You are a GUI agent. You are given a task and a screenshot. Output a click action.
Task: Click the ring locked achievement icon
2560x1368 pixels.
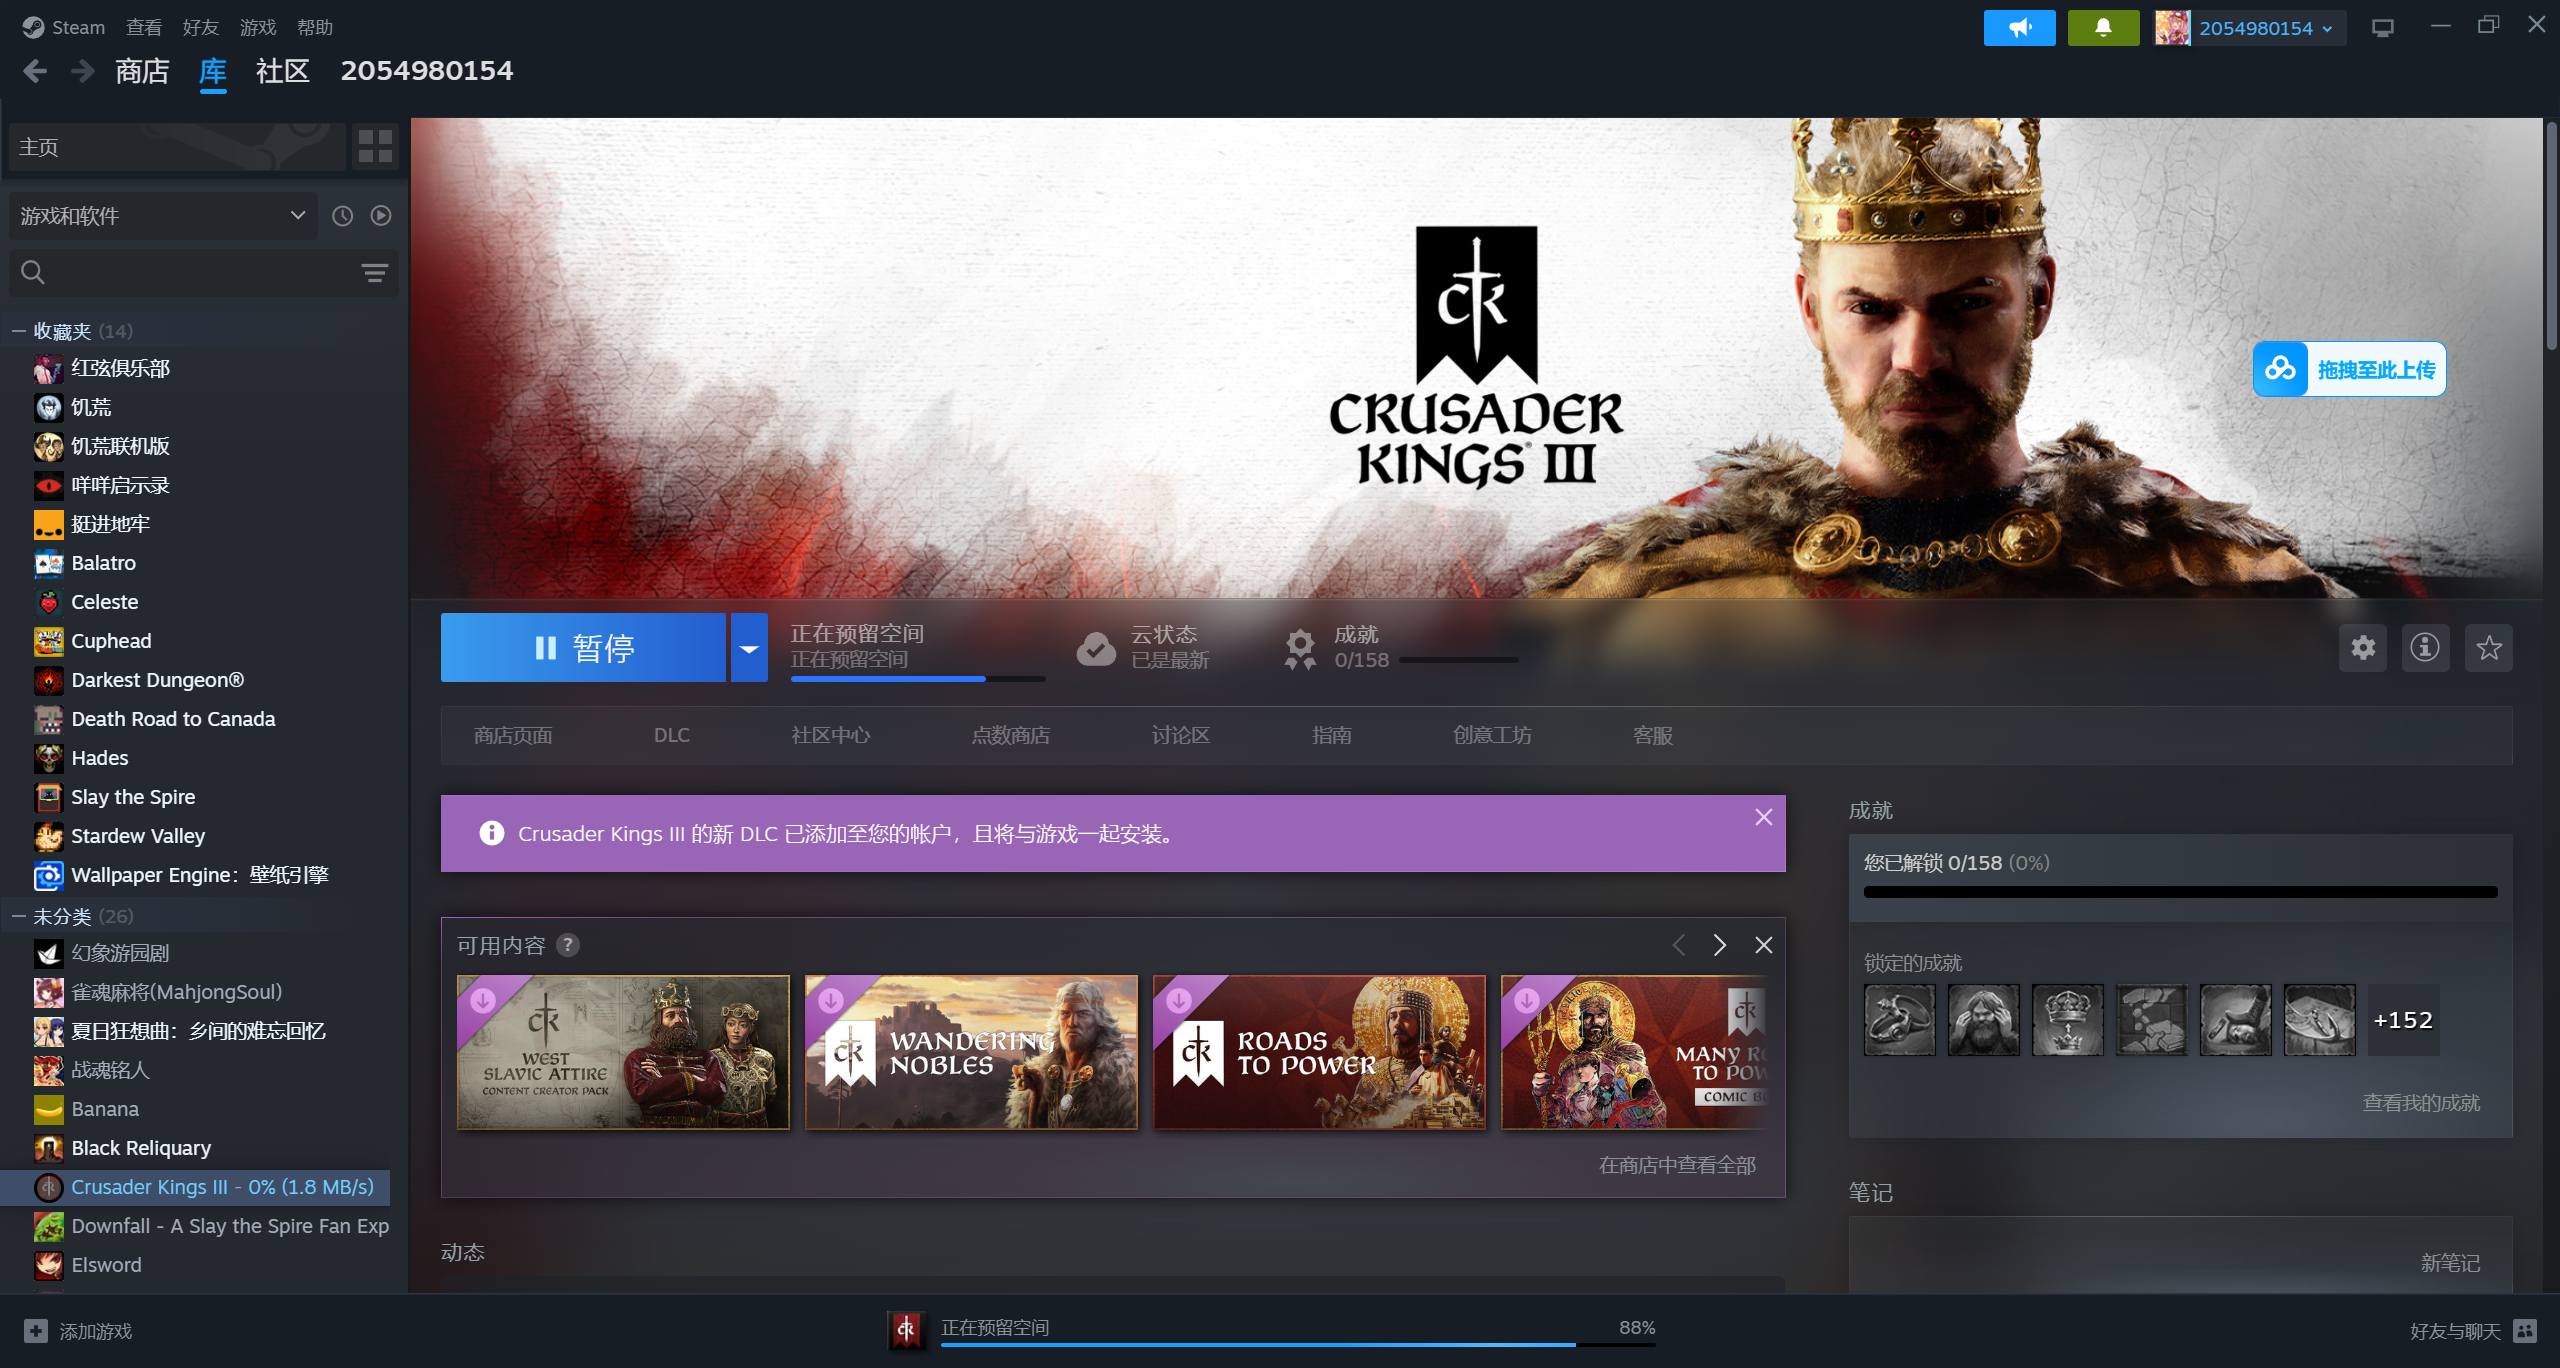coord(1900,1020)
